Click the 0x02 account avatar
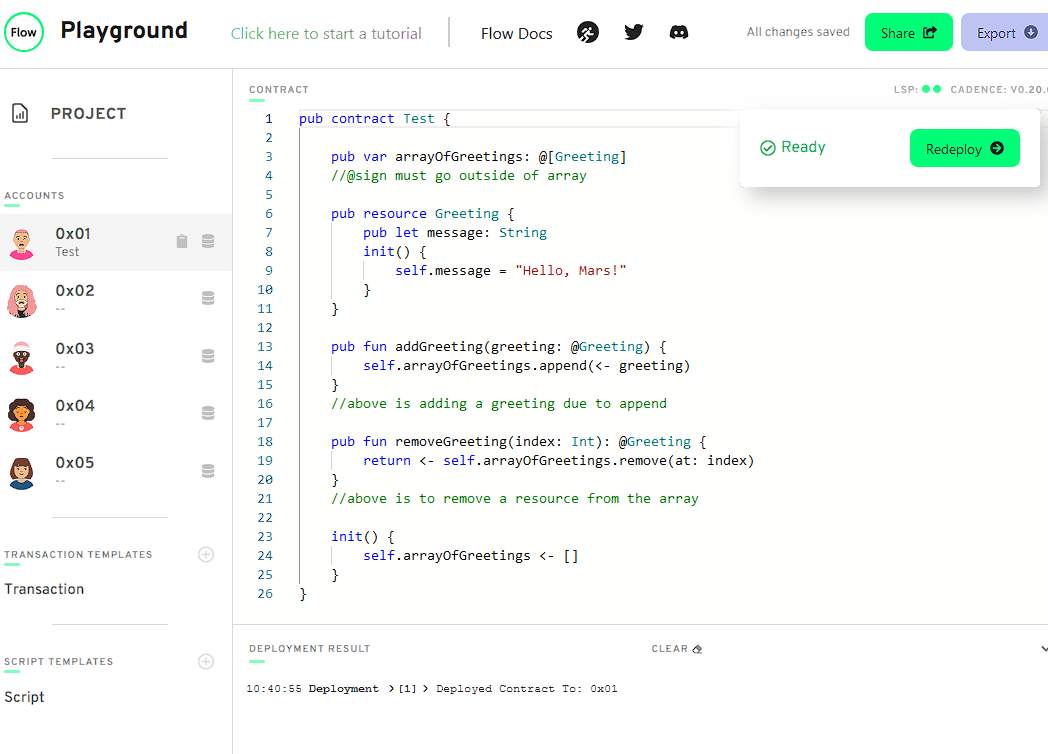1048x754 pixels. click(x=21, y=300)
